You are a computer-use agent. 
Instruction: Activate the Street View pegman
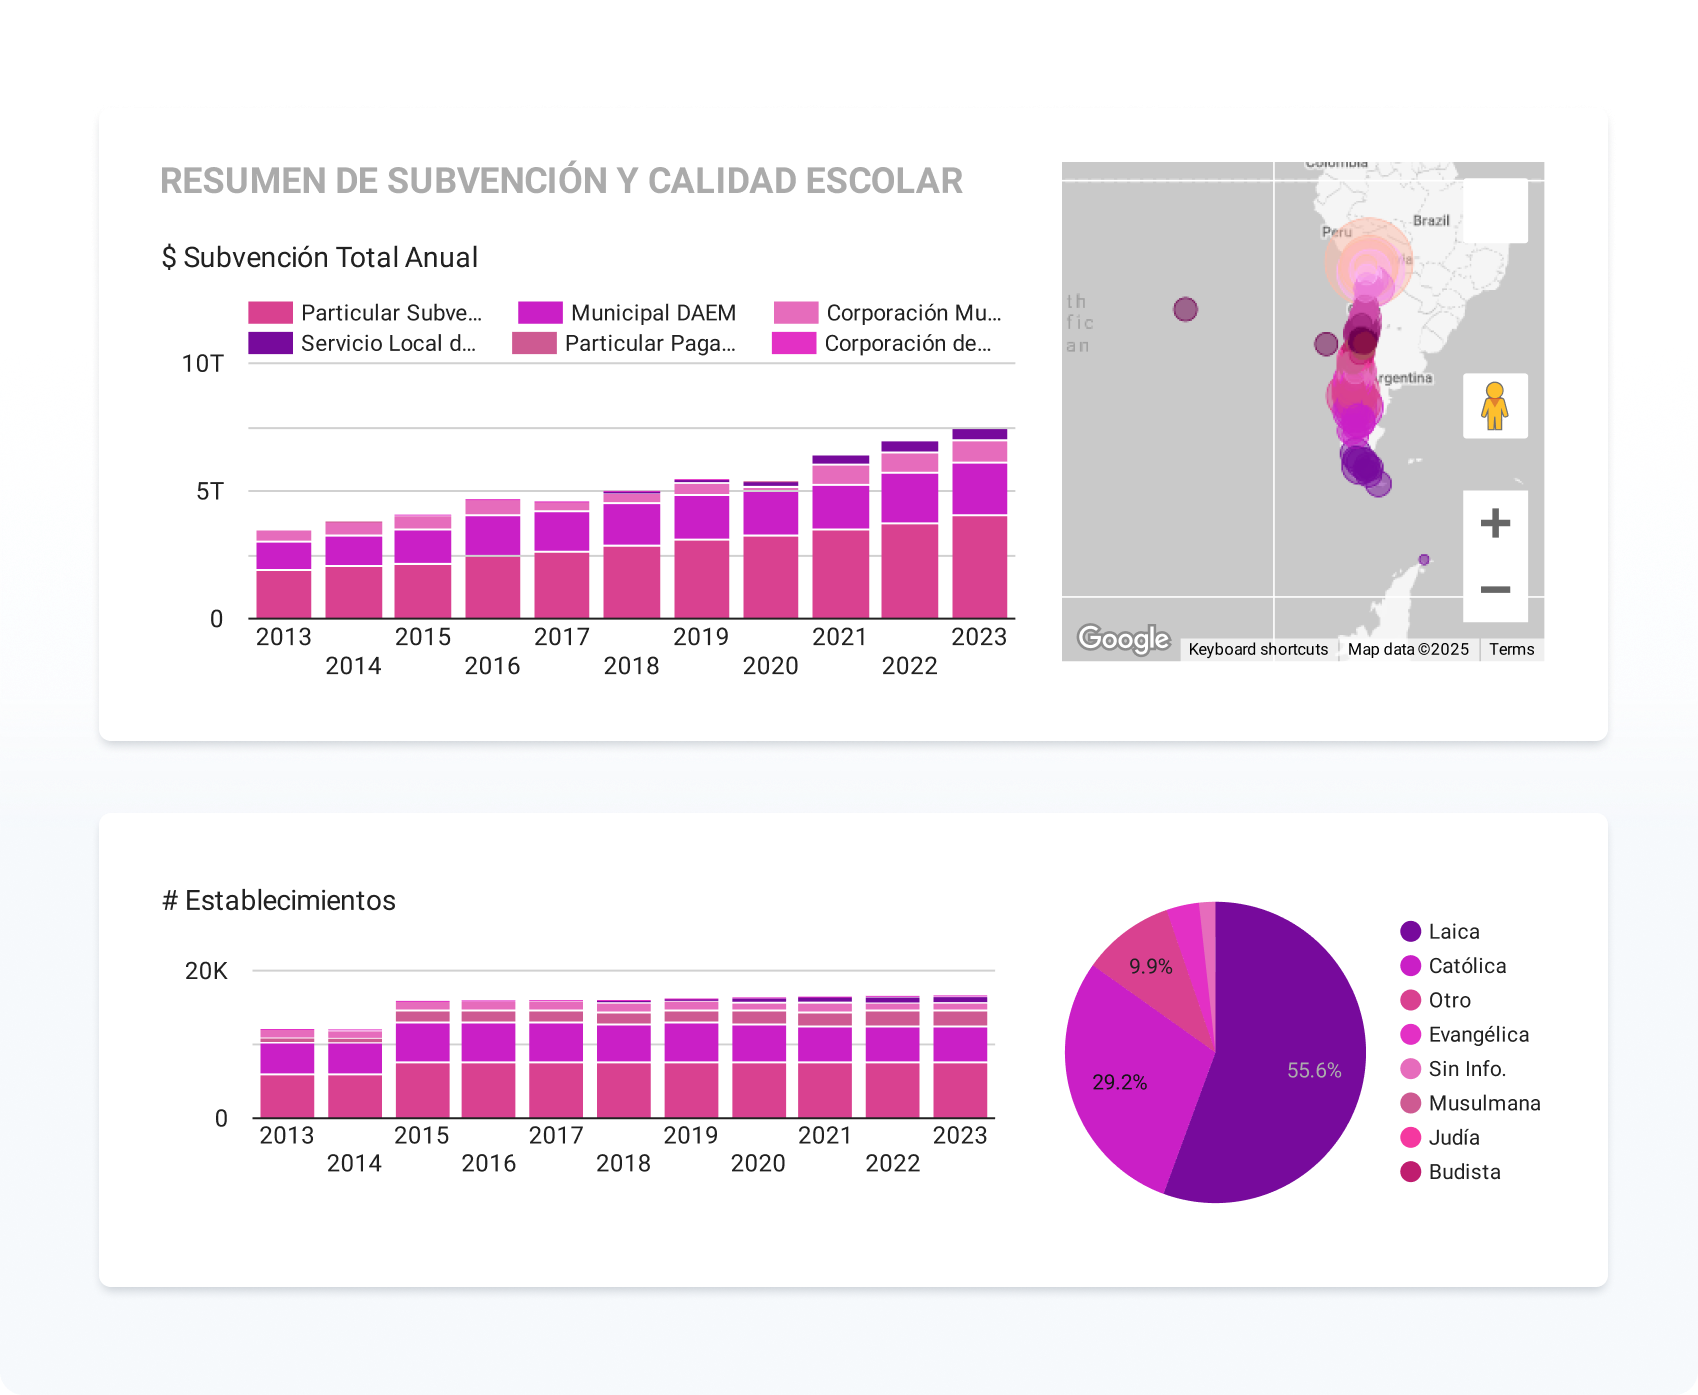point(1495,406)
